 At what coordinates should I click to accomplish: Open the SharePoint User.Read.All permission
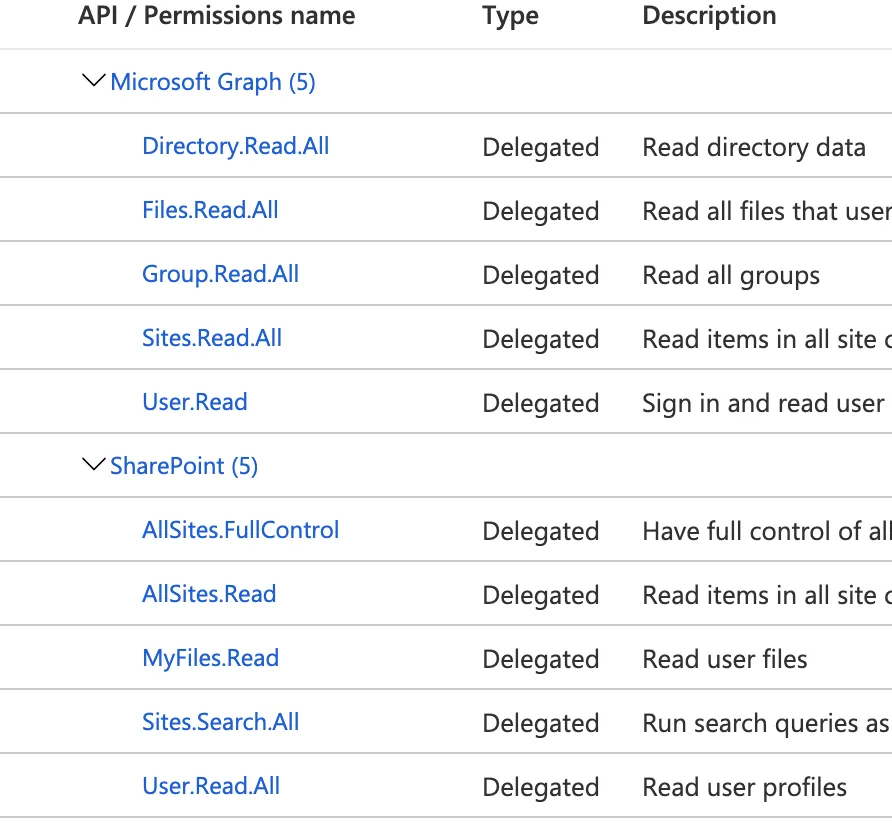pyautogui.click(x=211, y=786)
